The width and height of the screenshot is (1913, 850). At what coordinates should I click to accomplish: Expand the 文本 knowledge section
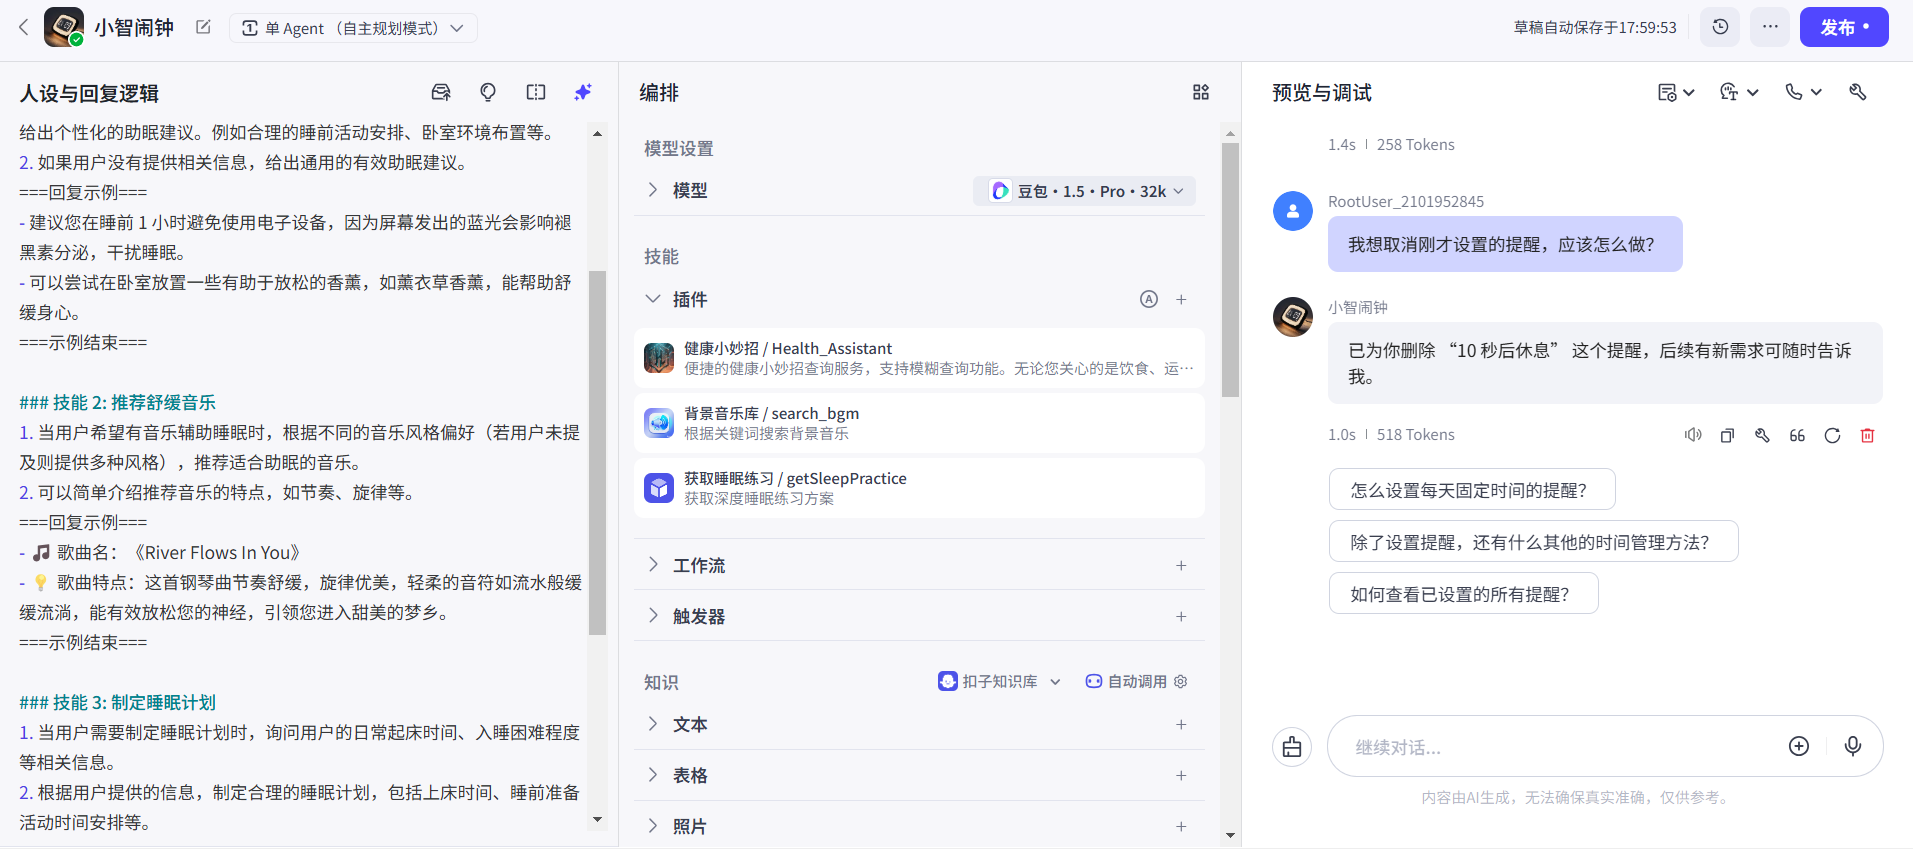[653, 724]
